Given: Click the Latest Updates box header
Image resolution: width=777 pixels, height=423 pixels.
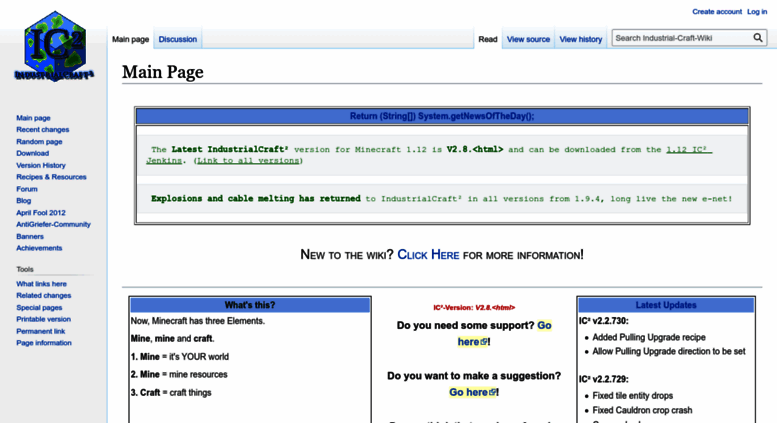Looking at the screenshot, I should [666, 305].
